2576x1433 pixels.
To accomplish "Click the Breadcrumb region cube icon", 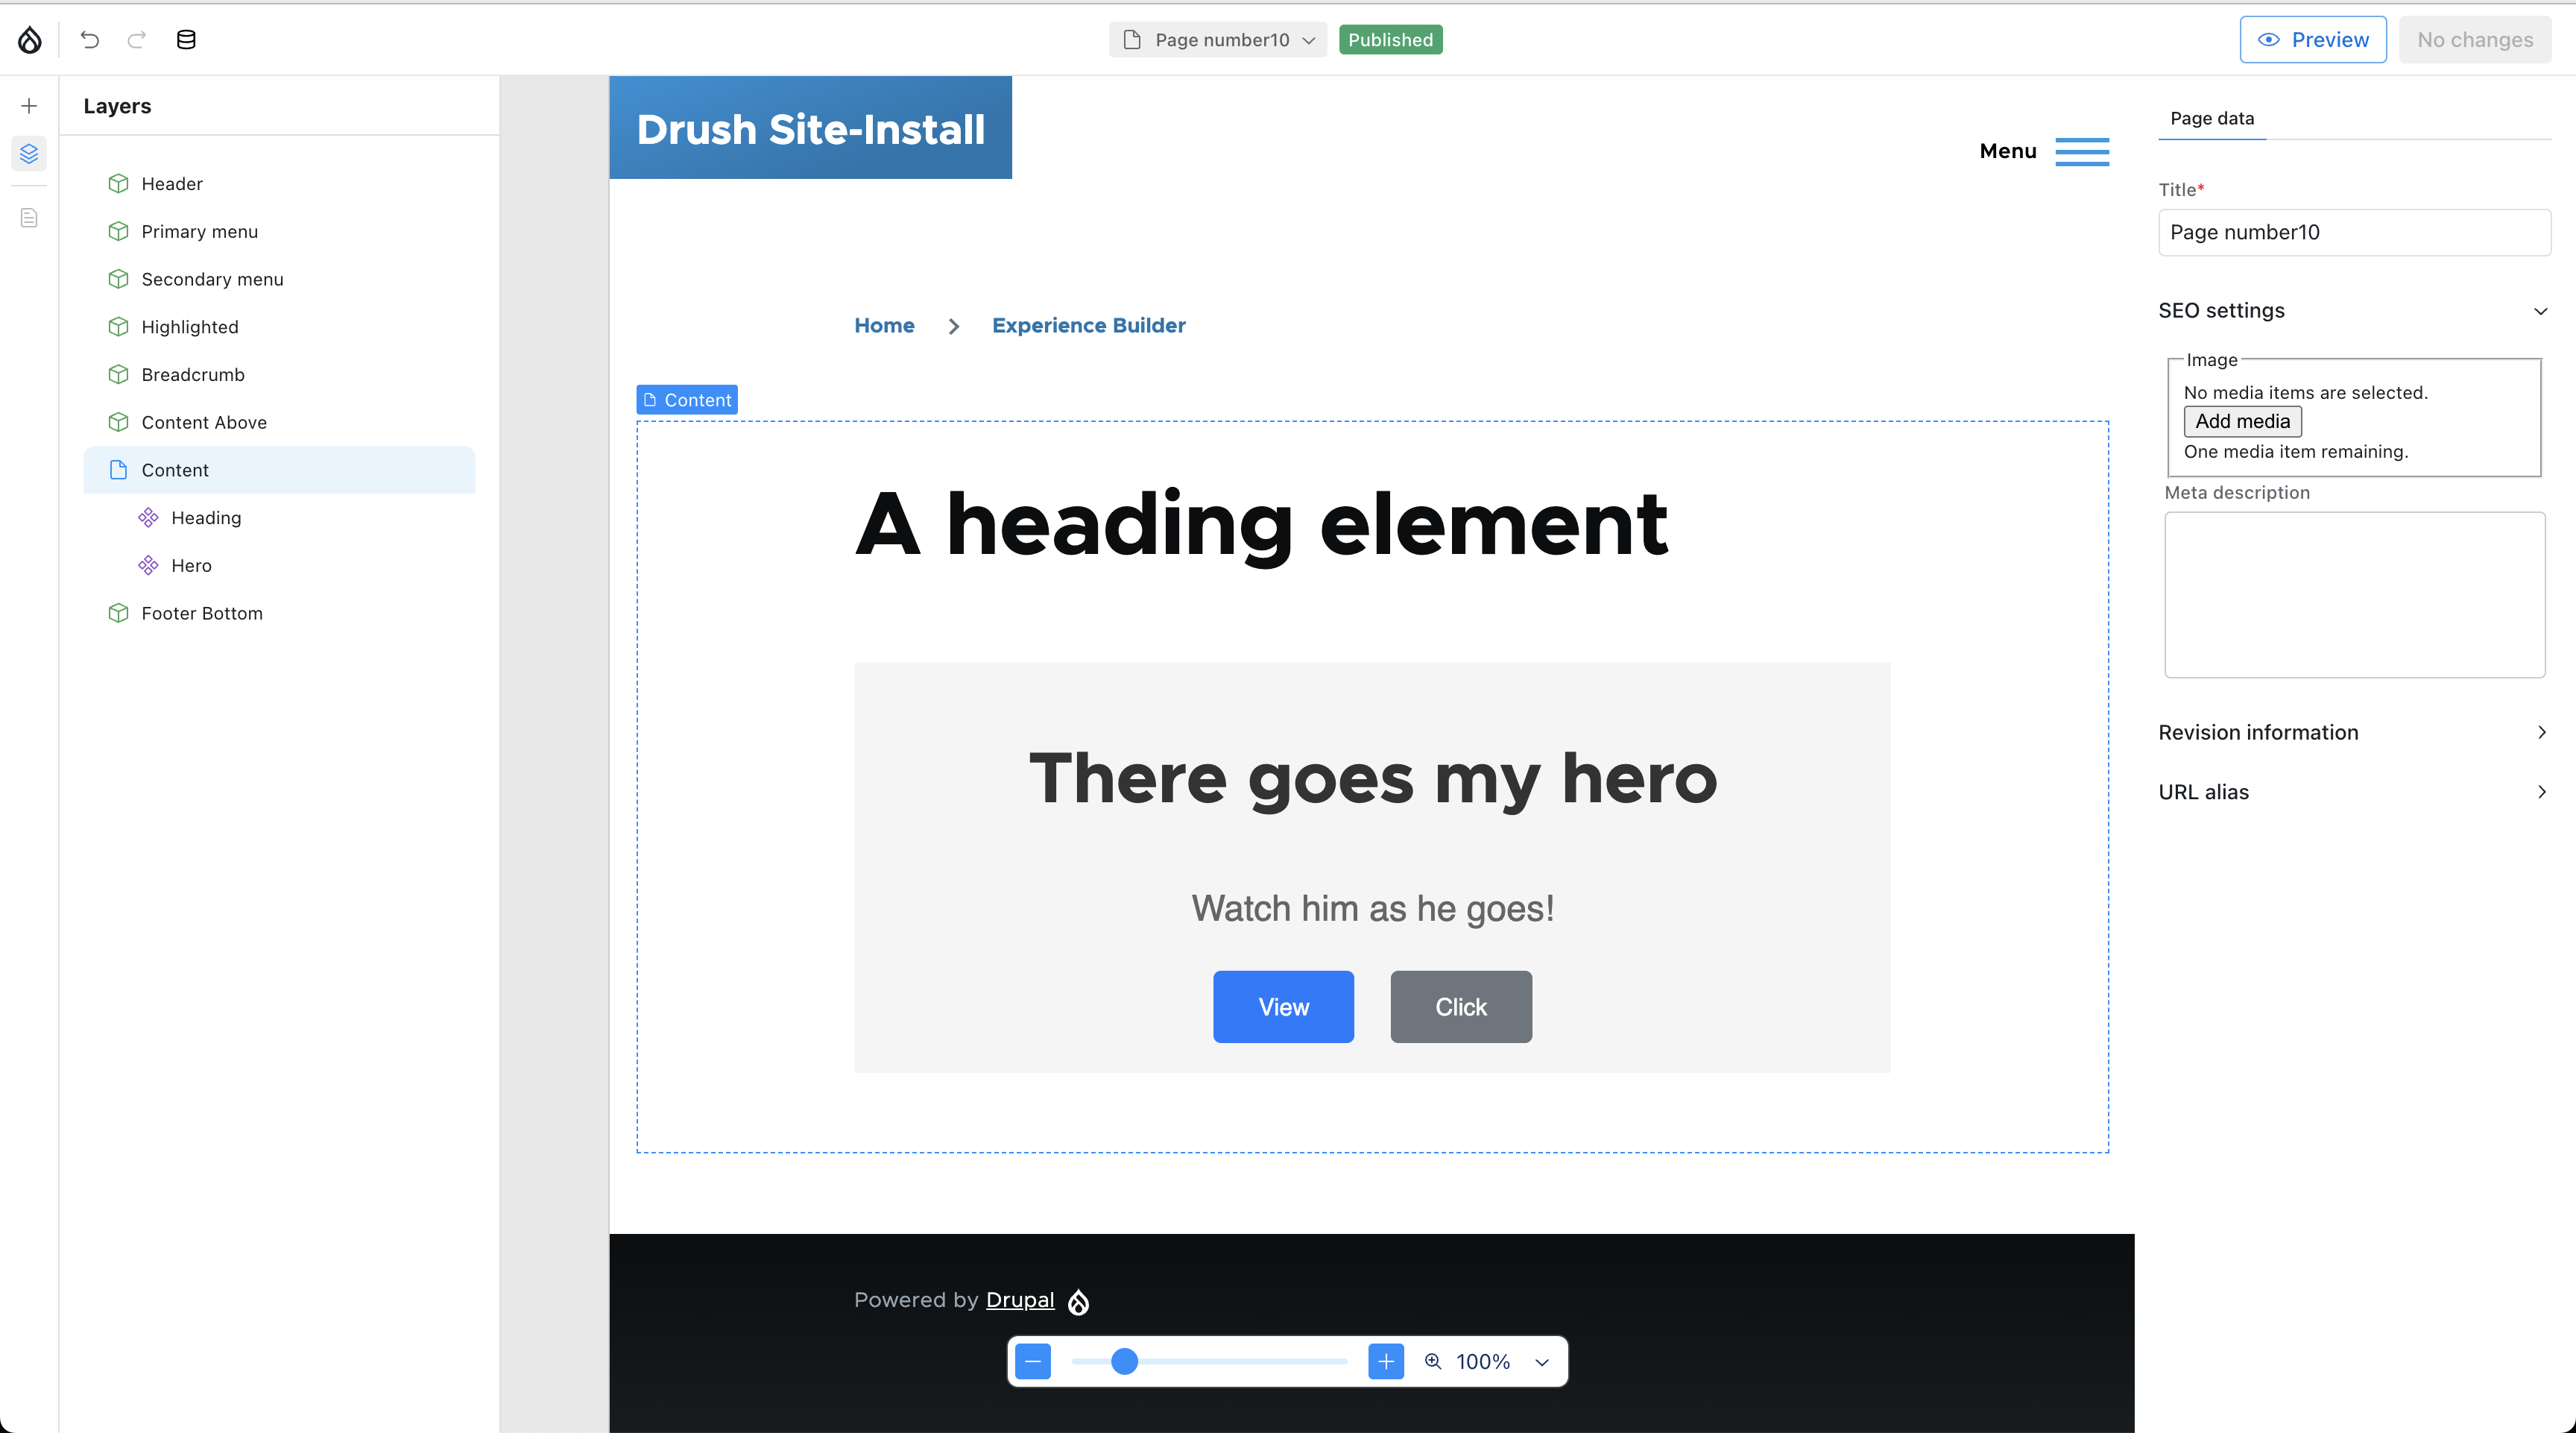I will 119,375.
